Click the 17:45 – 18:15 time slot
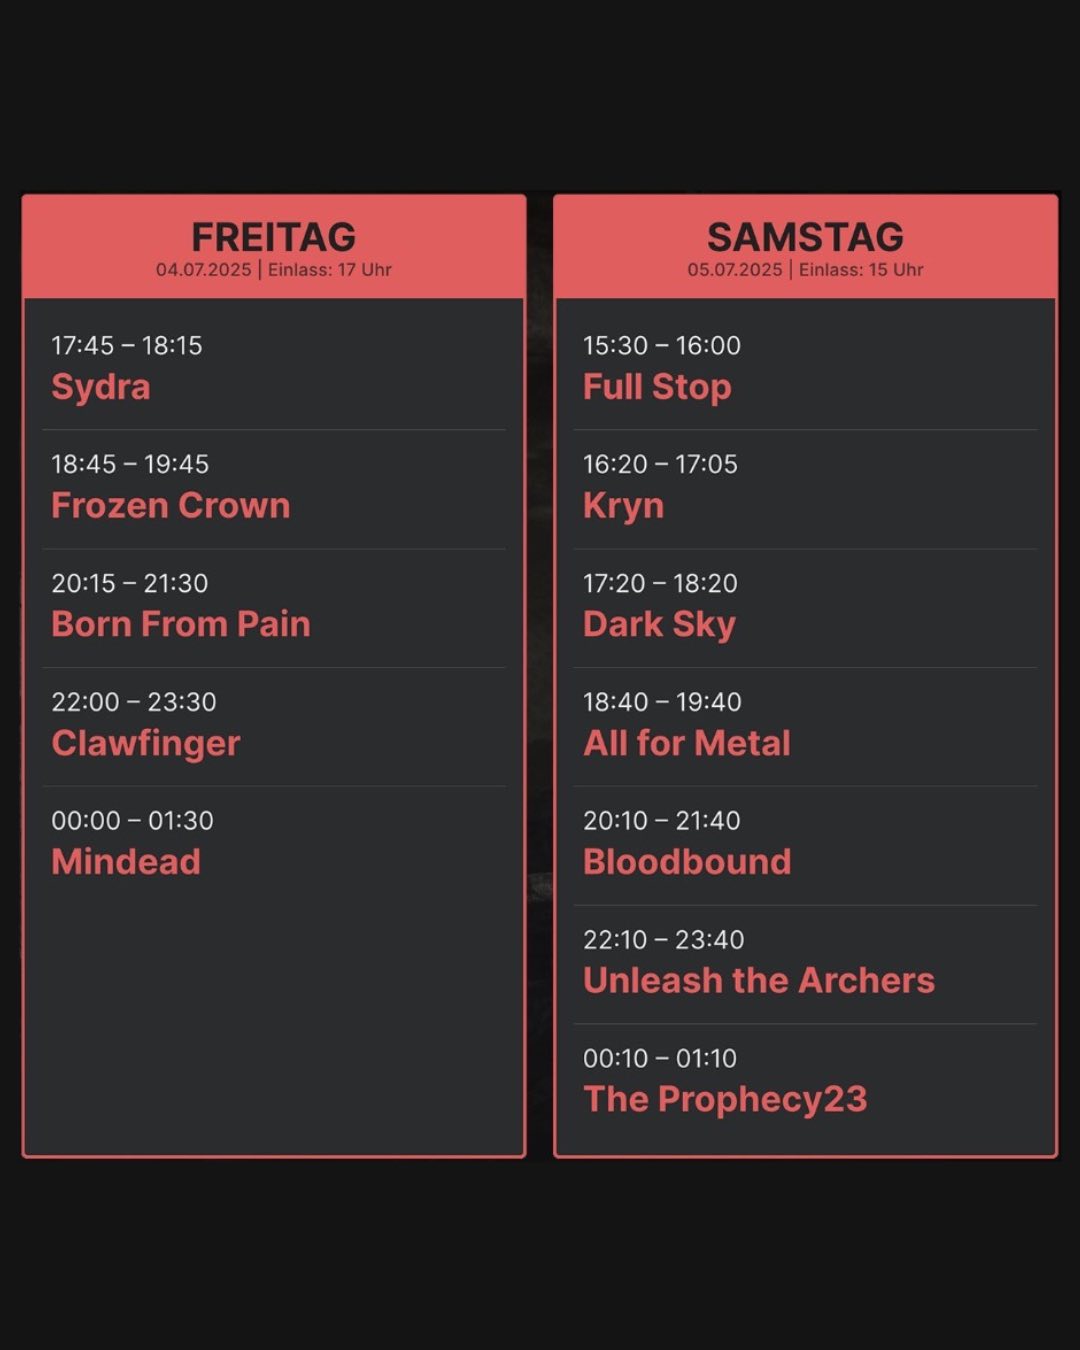The image size is (1080, 1350). click(127, 346)
